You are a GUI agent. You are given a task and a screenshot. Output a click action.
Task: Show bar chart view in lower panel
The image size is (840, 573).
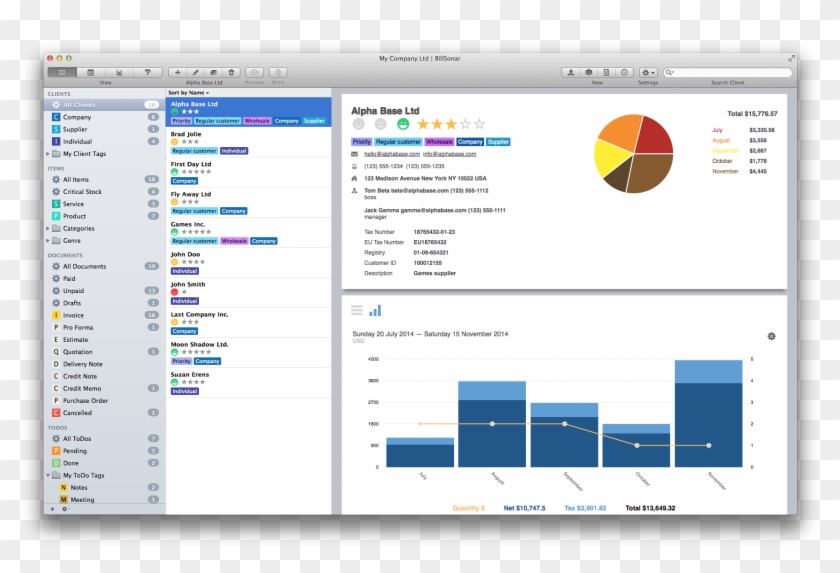[375, 311]
